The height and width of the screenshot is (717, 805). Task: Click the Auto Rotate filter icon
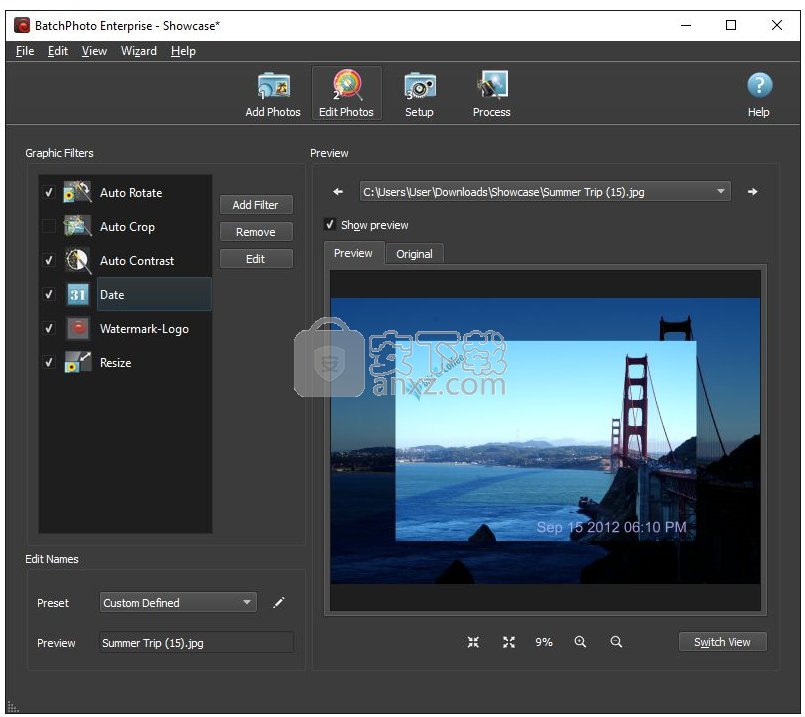(78, 192)
